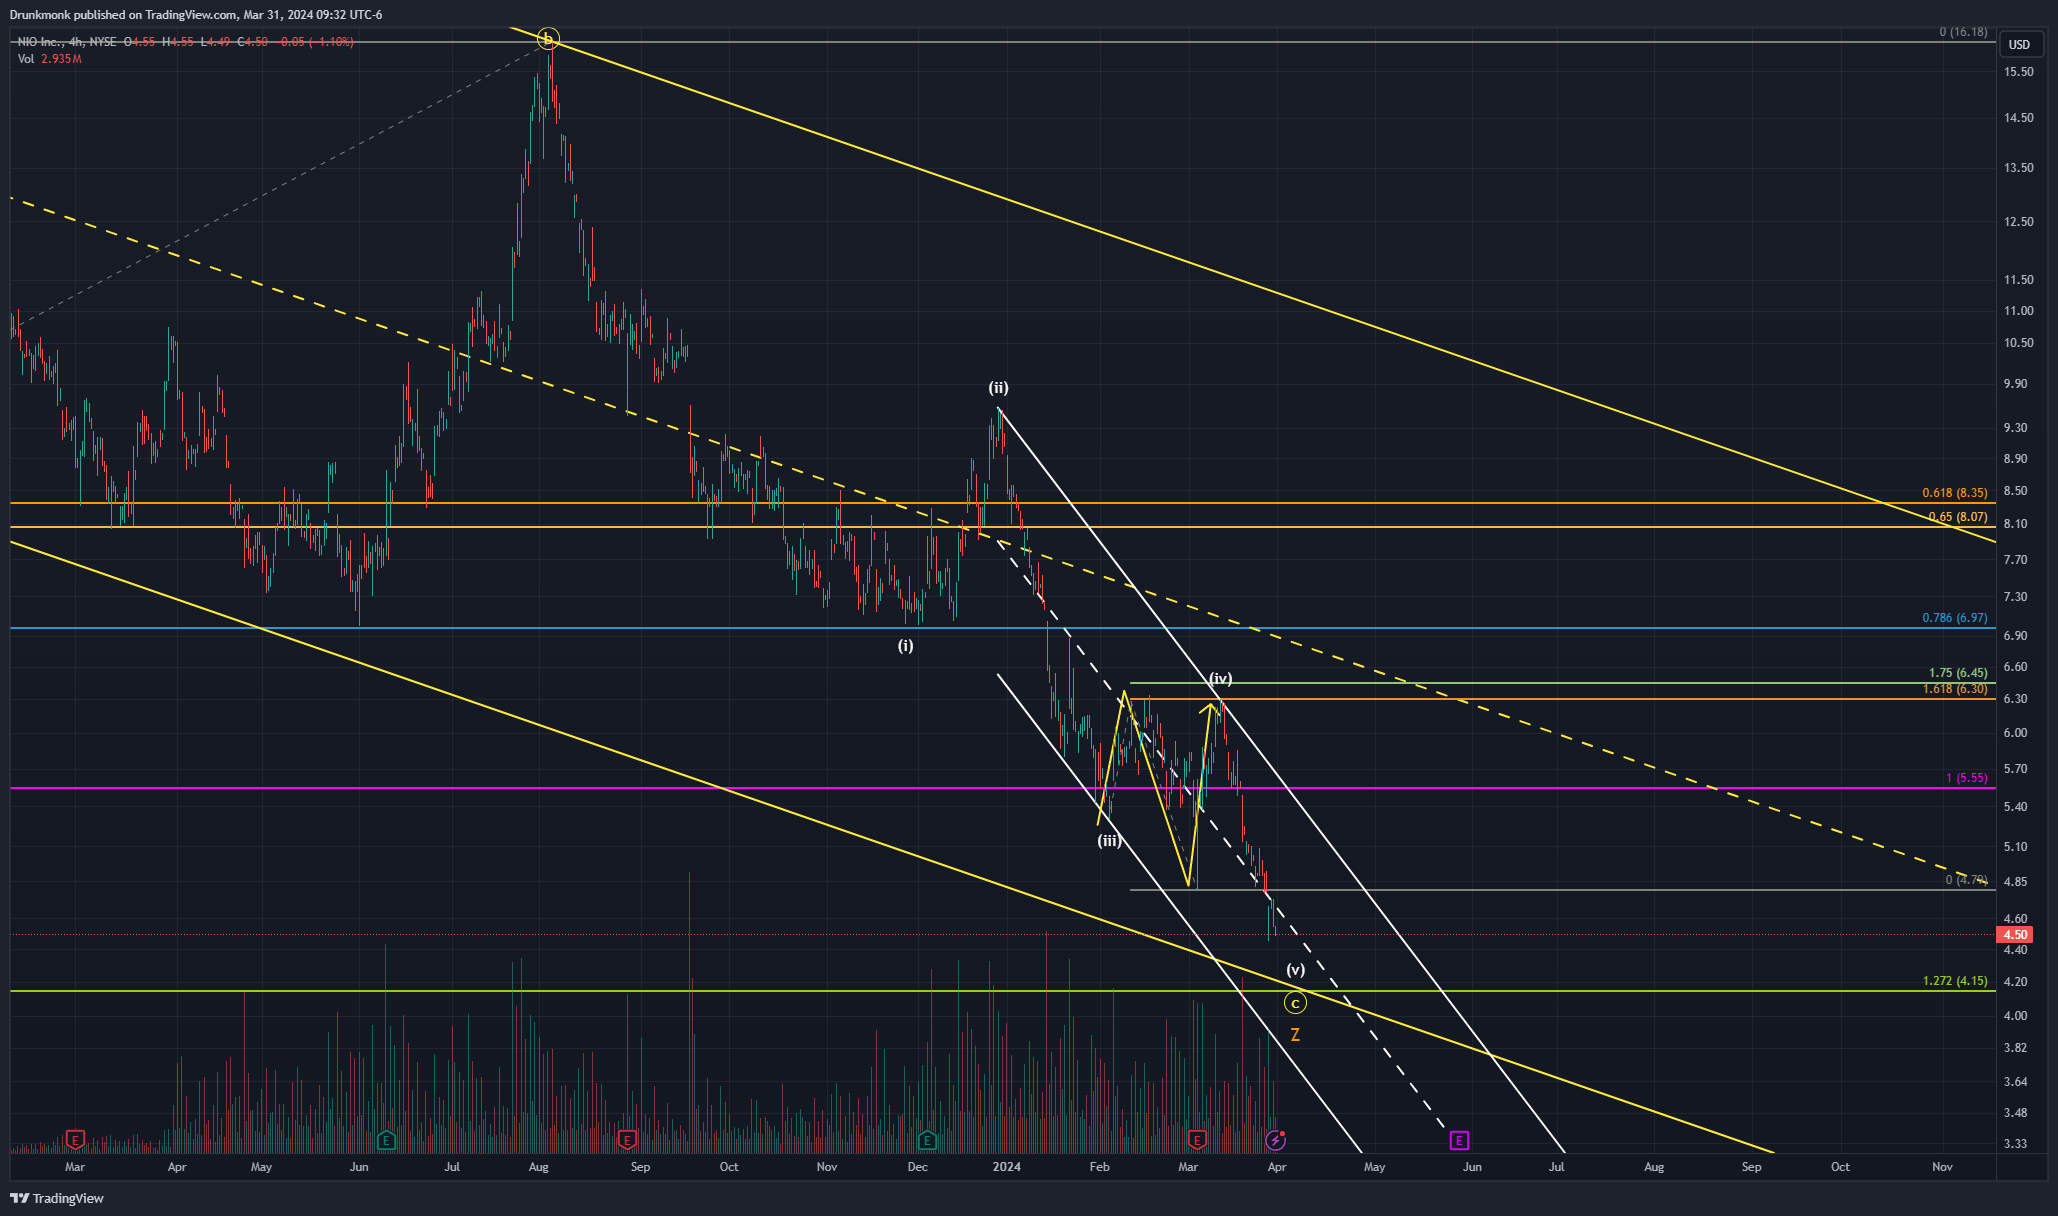
Task: Click the 3.33 price scale label
Action: [x=2016, y=1144]
